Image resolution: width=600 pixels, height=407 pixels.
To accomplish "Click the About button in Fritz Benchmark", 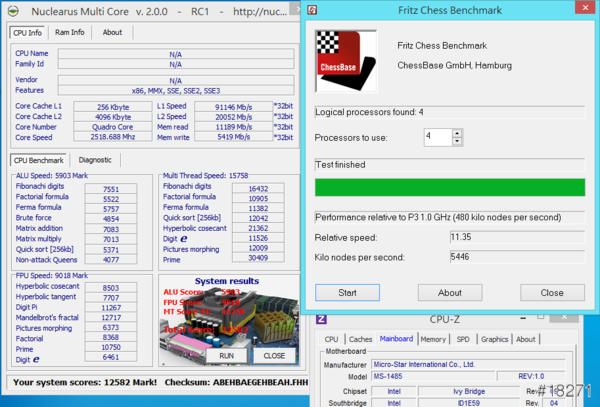I will pyautogui.click(x=449, y=293).
